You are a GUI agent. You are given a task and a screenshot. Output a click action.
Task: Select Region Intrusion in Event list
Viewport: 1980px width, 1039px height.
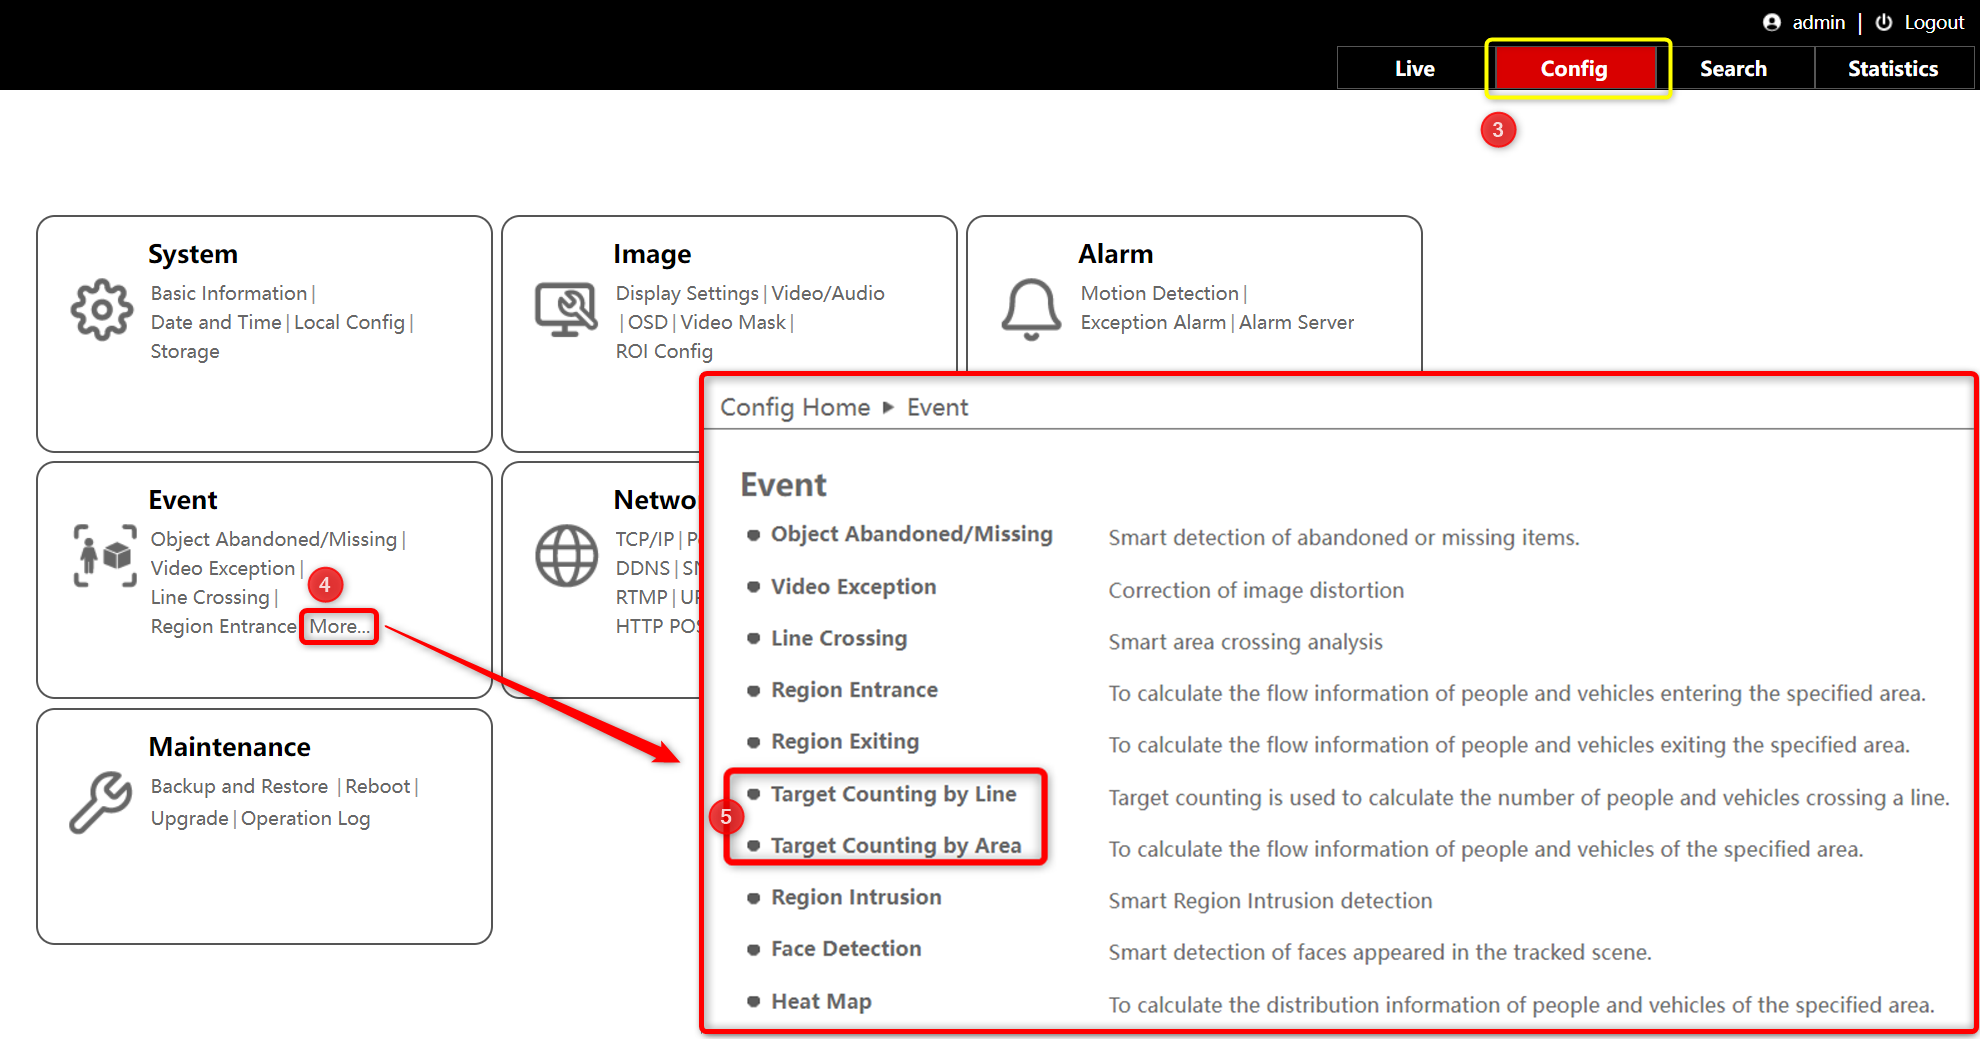(856, 897)
